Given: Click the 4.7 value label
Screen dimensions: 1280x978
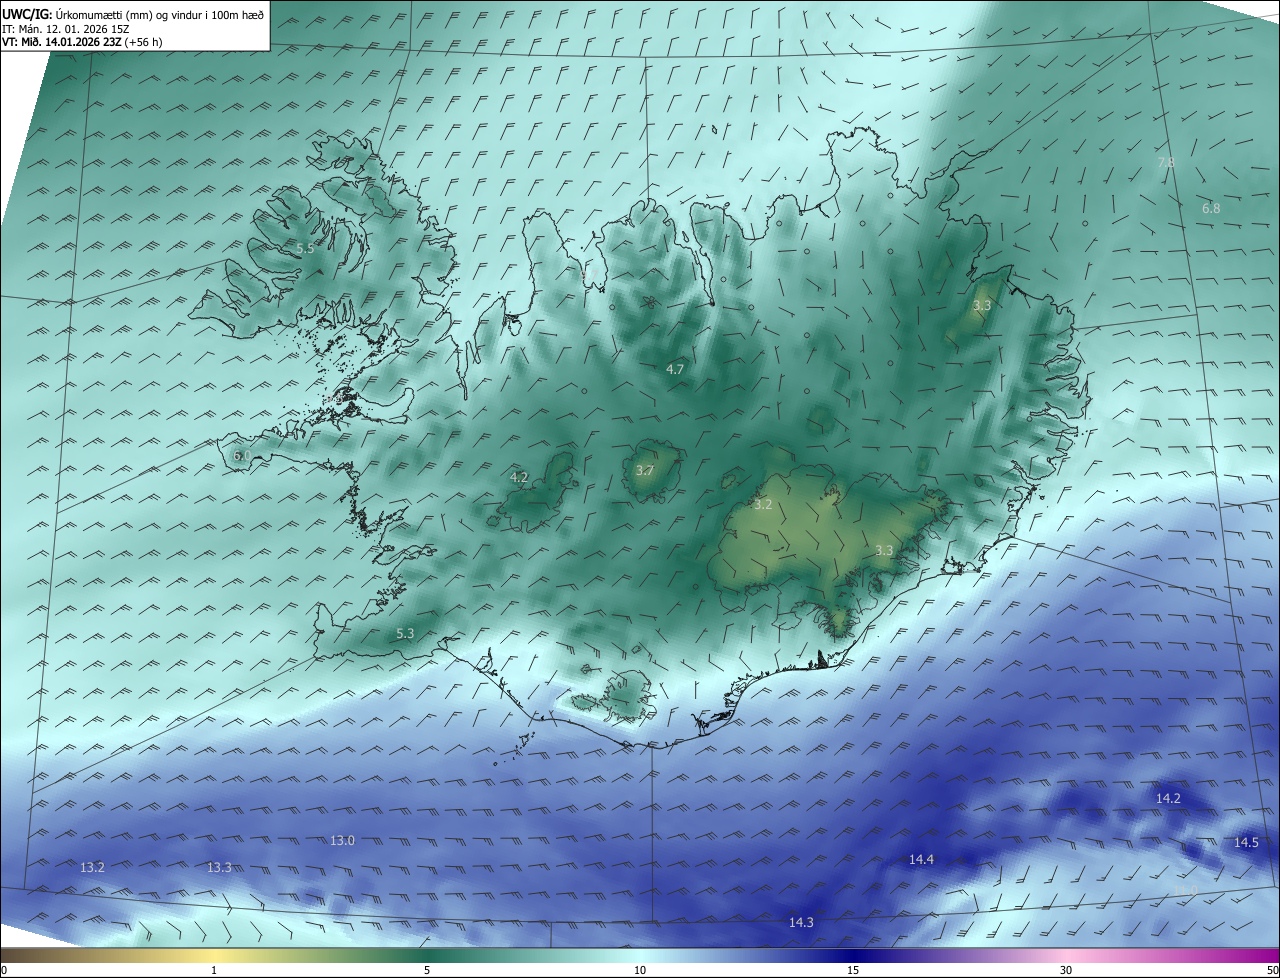Looking at the screenshot, I should 675,369.
